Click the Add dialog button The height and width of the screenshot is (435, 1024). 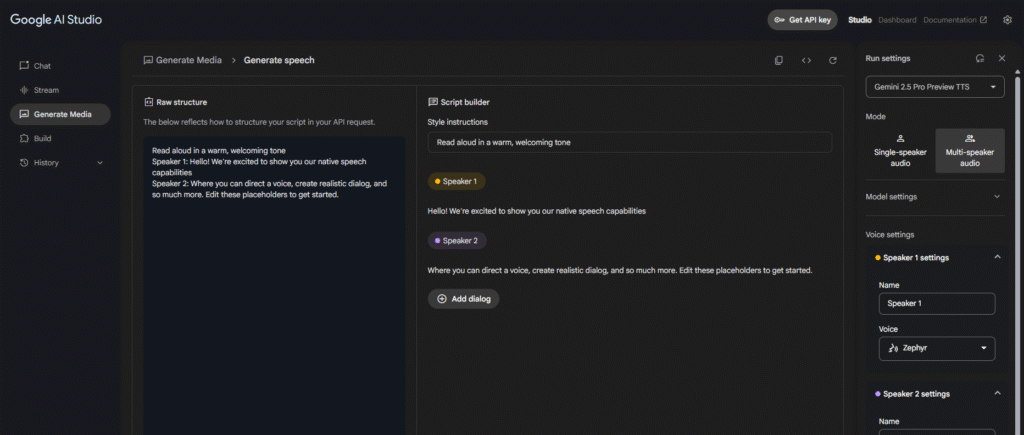(464, 298)
